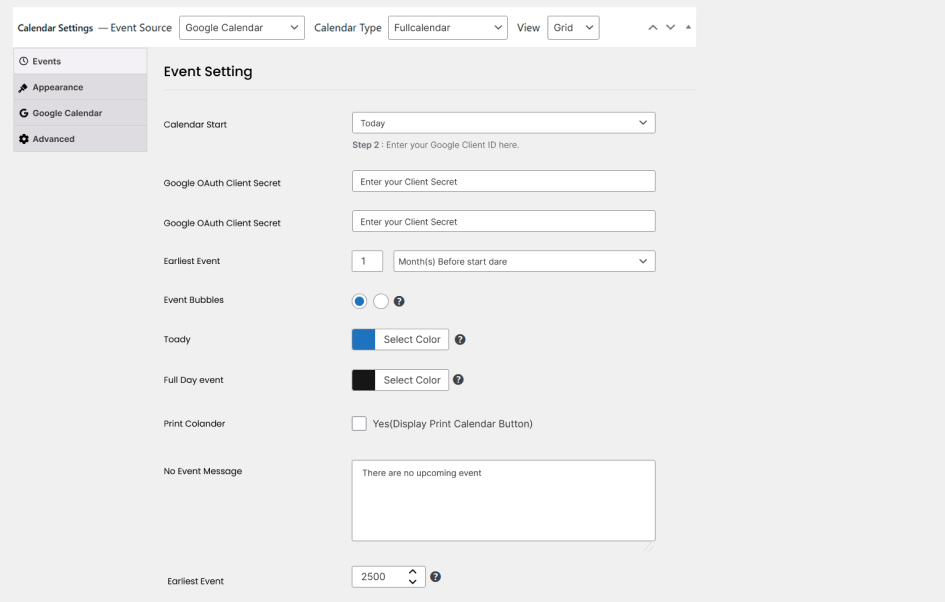Click the help icon beside Event Bubbles
Image resolution: width=945 pixels, height=602 pixels.
coord(399,301)
